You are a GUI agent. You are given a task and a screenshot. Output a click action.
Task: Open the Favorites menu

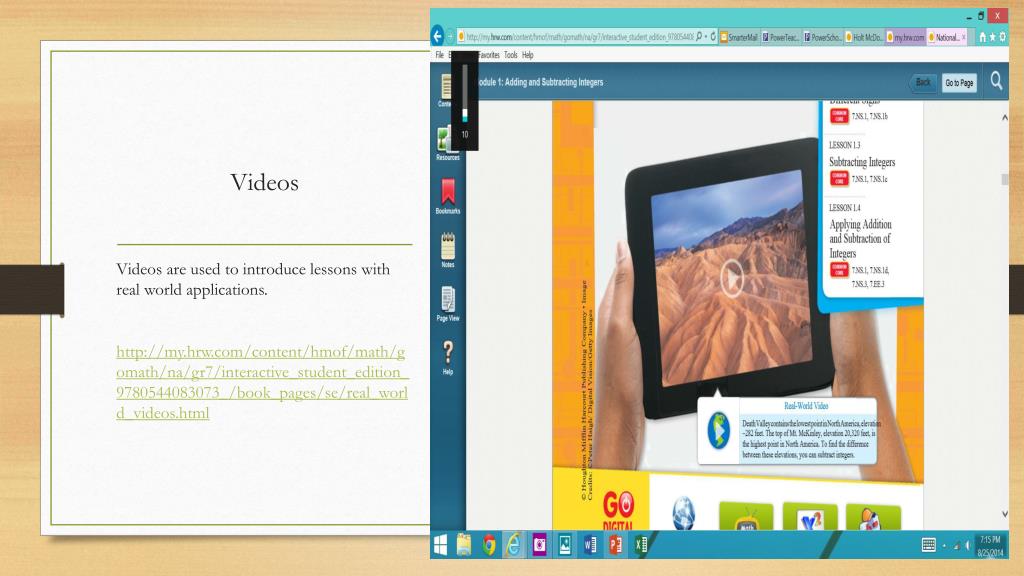(x=488, y=56)
